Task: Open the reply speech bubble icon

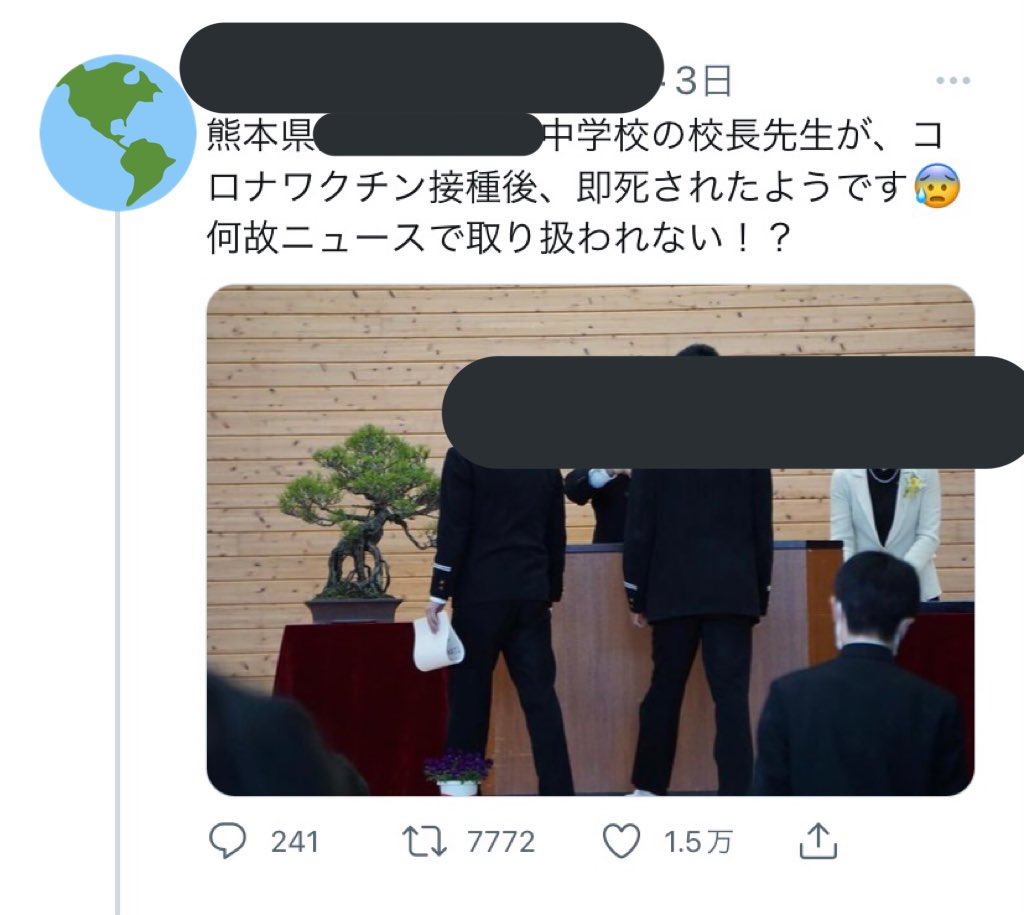Action: click(227, 841)
